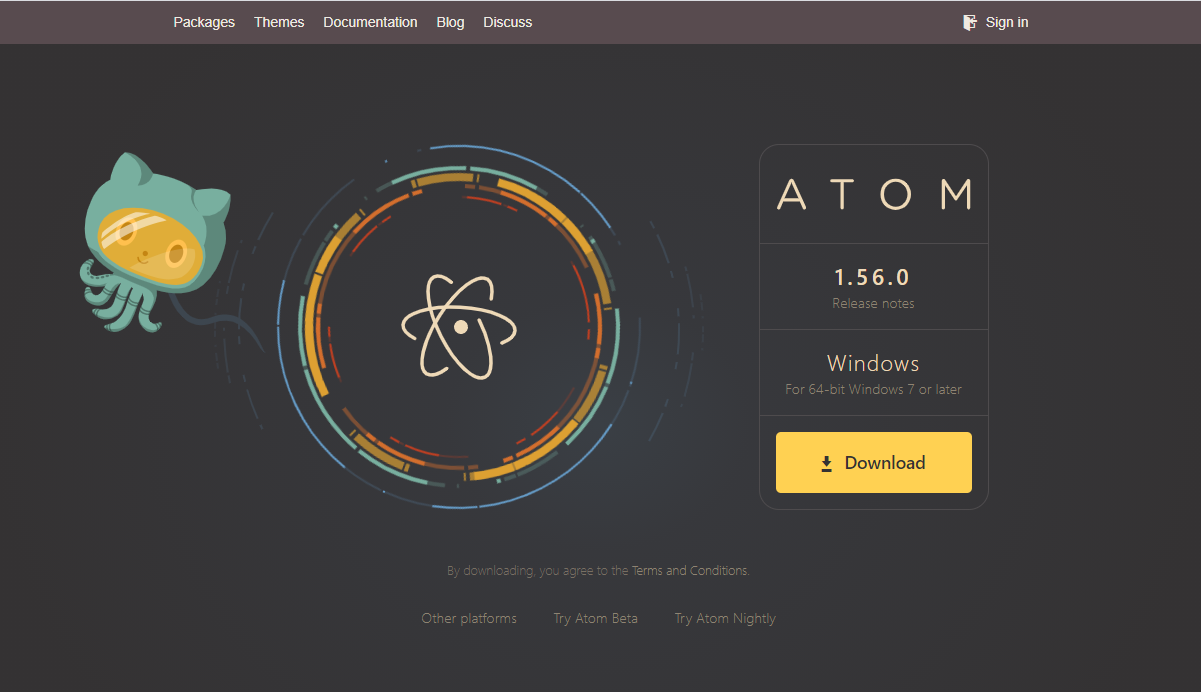
Task: Open the Discuss forum link
Action: [508, 22]
